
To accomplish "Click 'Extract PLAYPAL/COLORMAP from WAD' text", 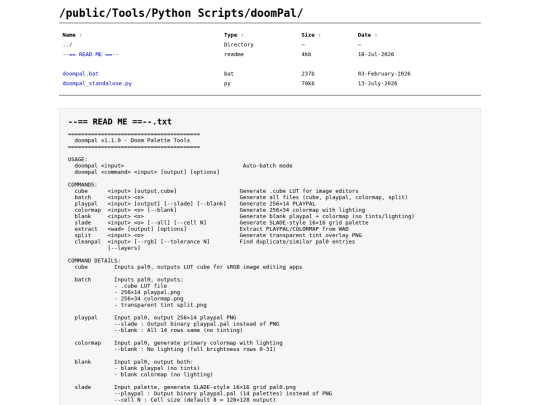I will [294, 229].
